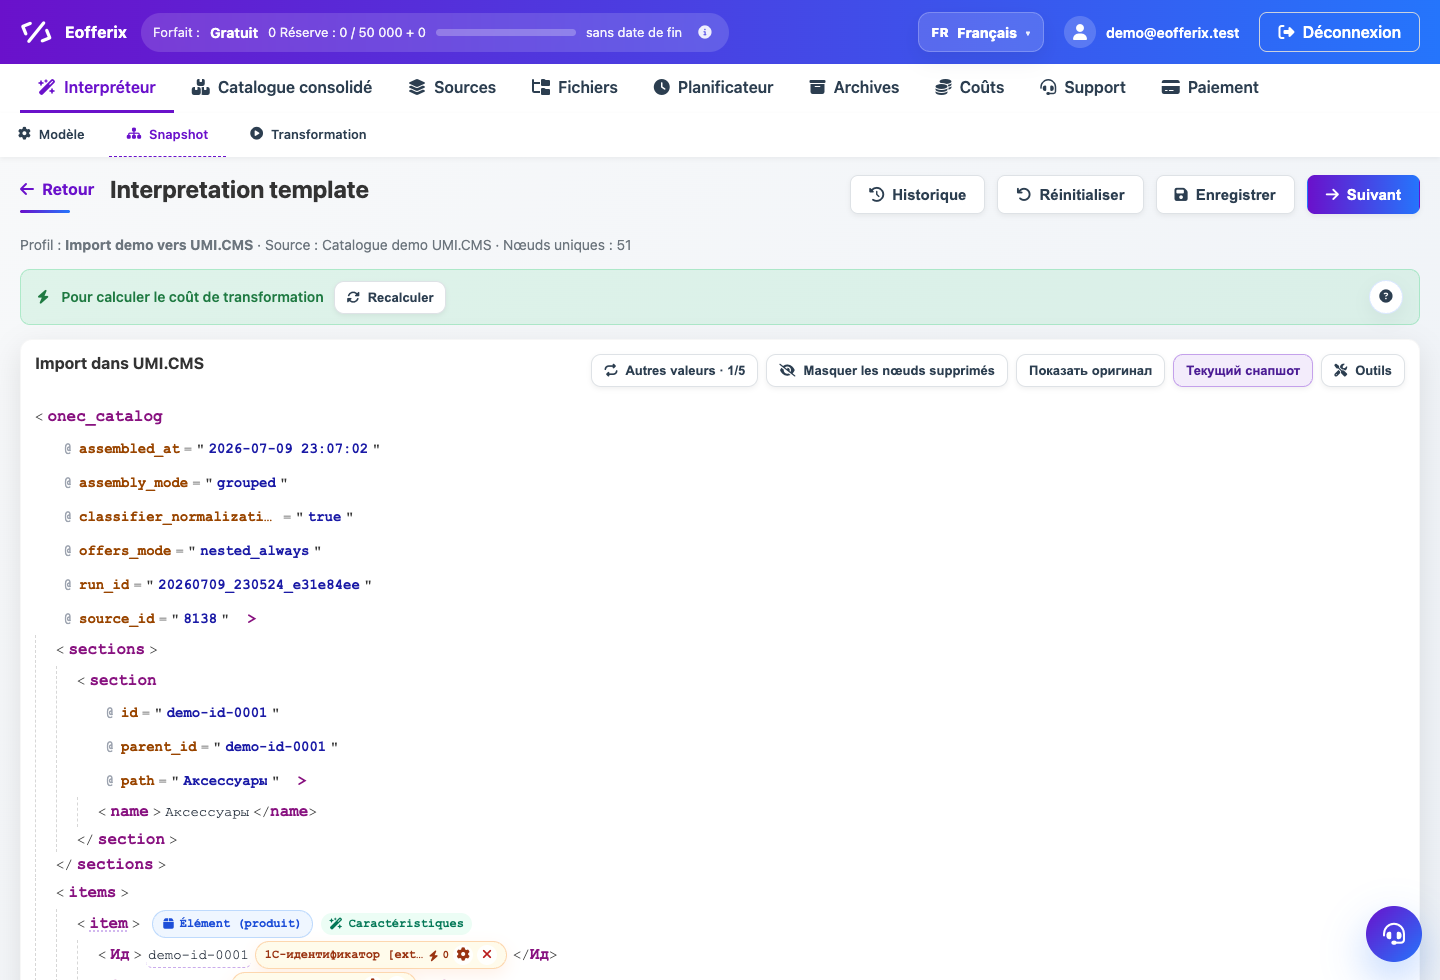Image resolution: width=1440 pixels, height=980 pixels.
Task: Select the Modèle sub-tab
Action: (x=51, y=134)
